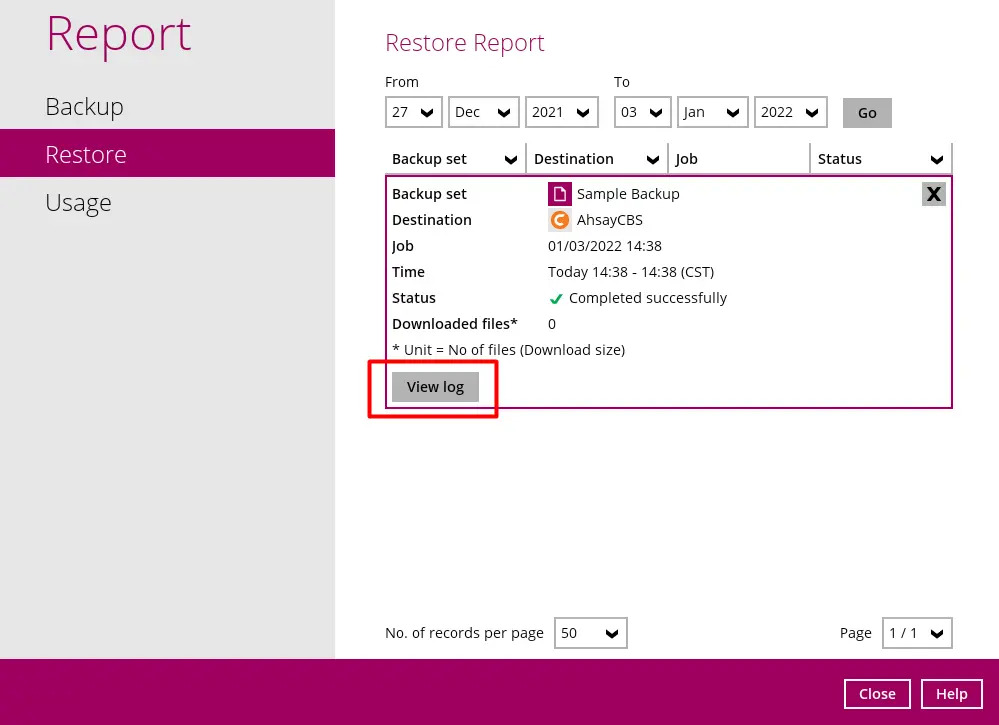Open the From year 2021 dropdown

coord(561,112)
